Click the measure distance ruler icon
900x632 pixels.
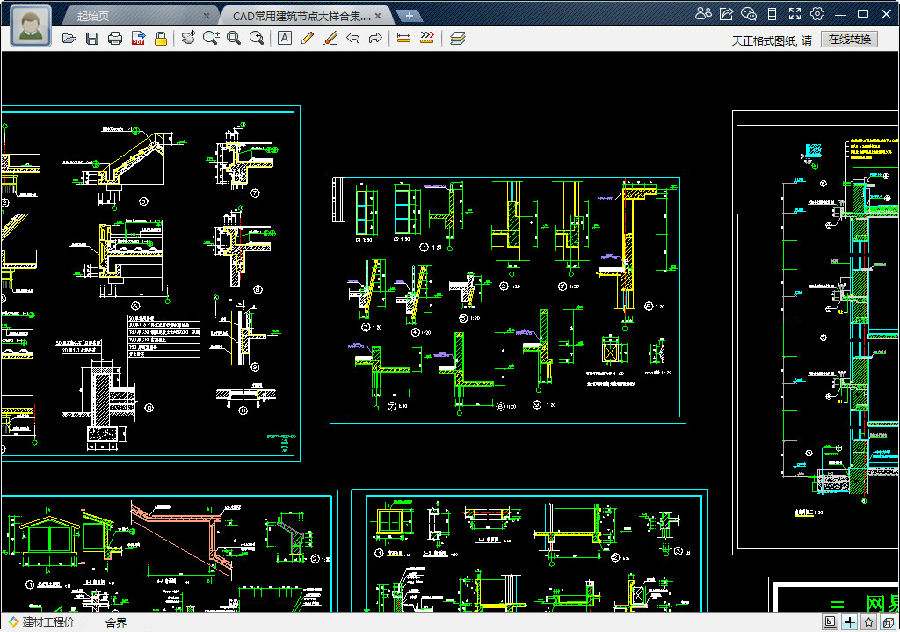coord(404,38)
